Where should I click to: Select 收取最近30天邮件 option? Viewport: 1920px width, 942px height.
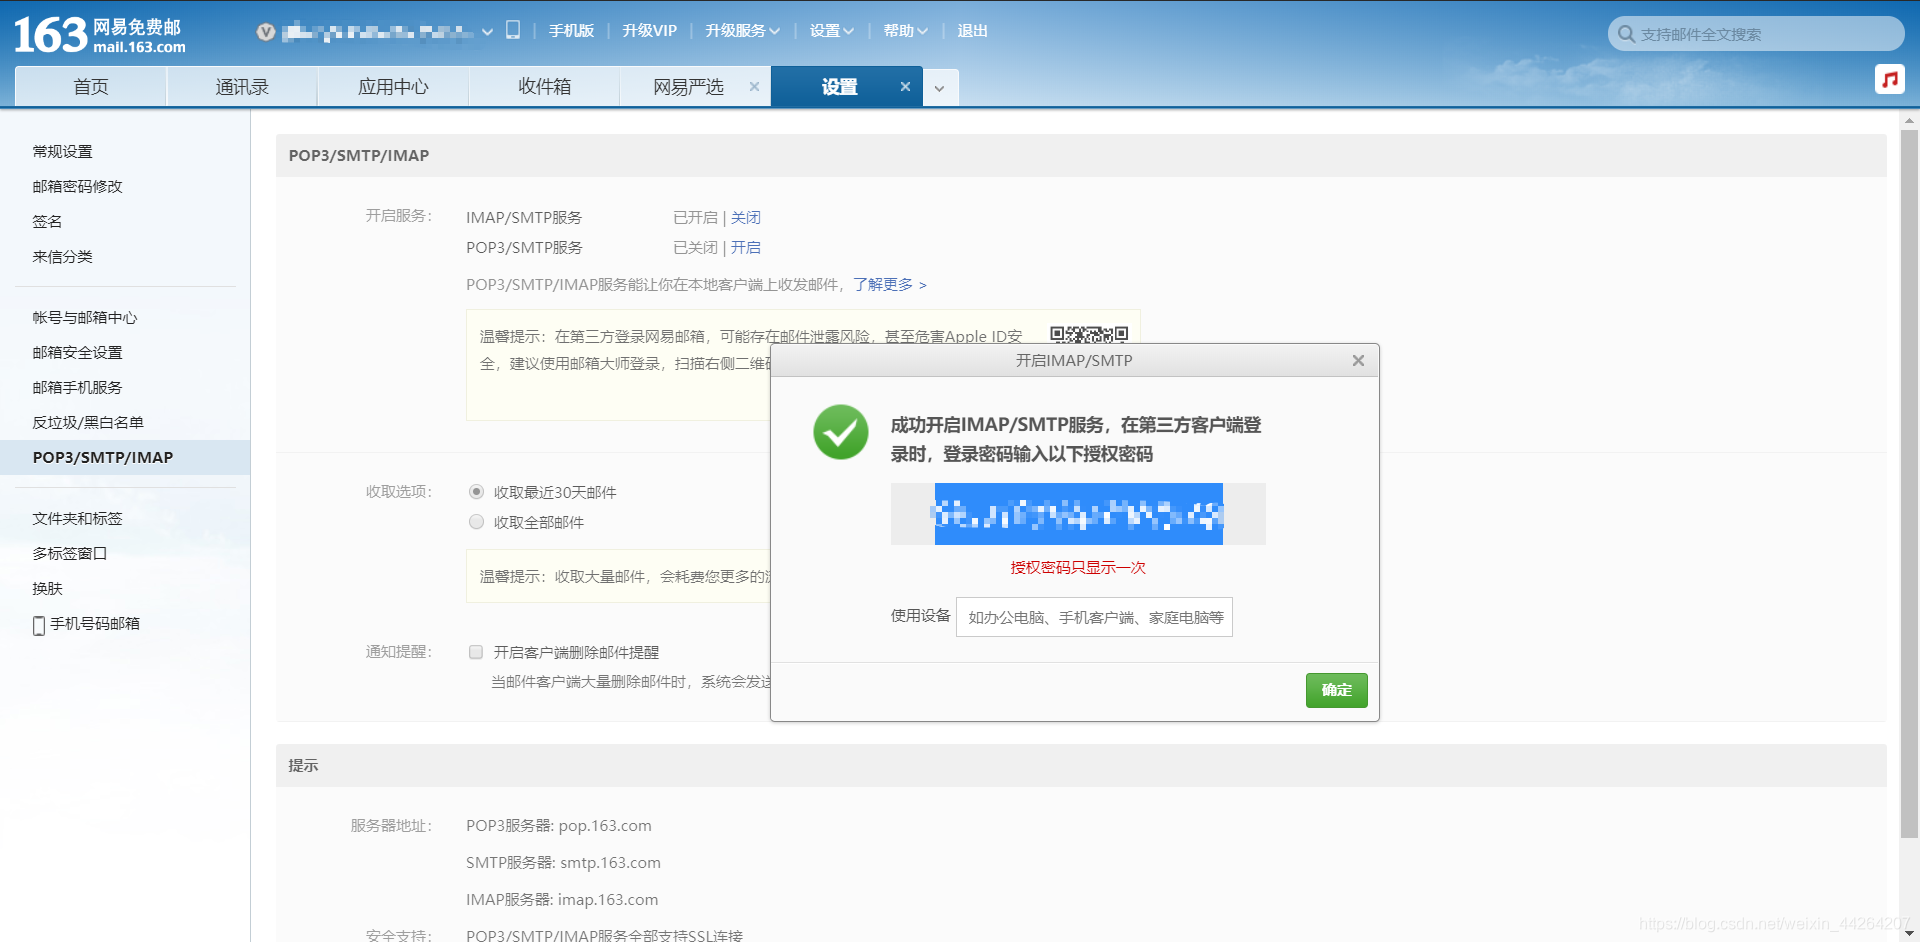click(476, 492)
